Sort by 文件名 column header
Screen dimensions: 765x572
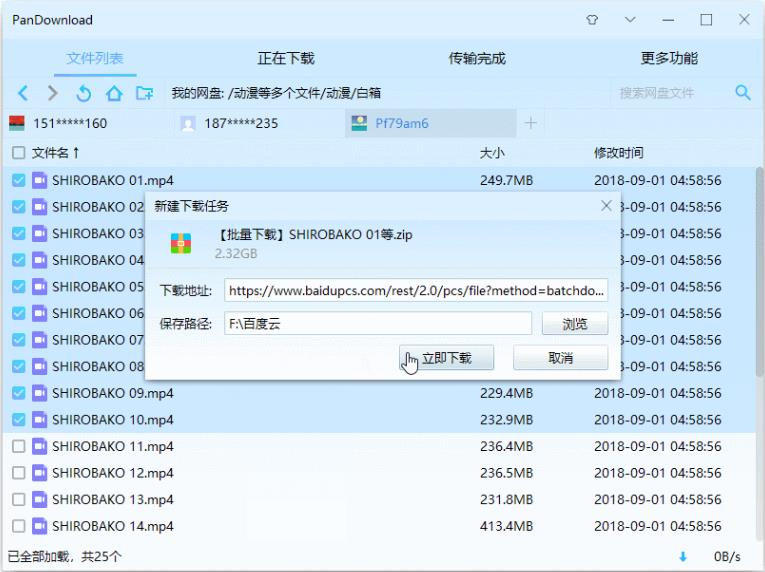tap(55, 153)
